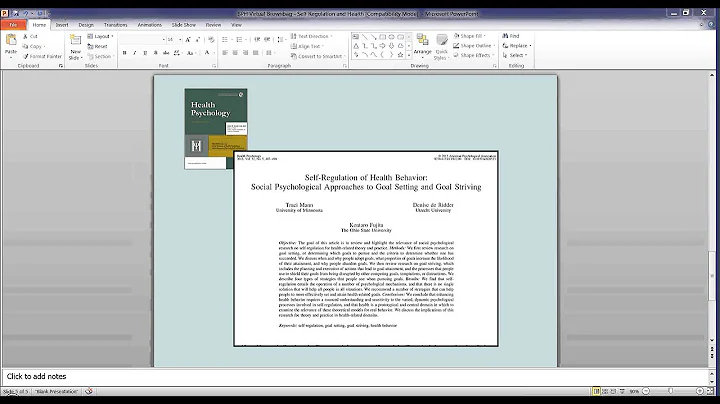Align text right in Paragraph group

tap(245, 53)
